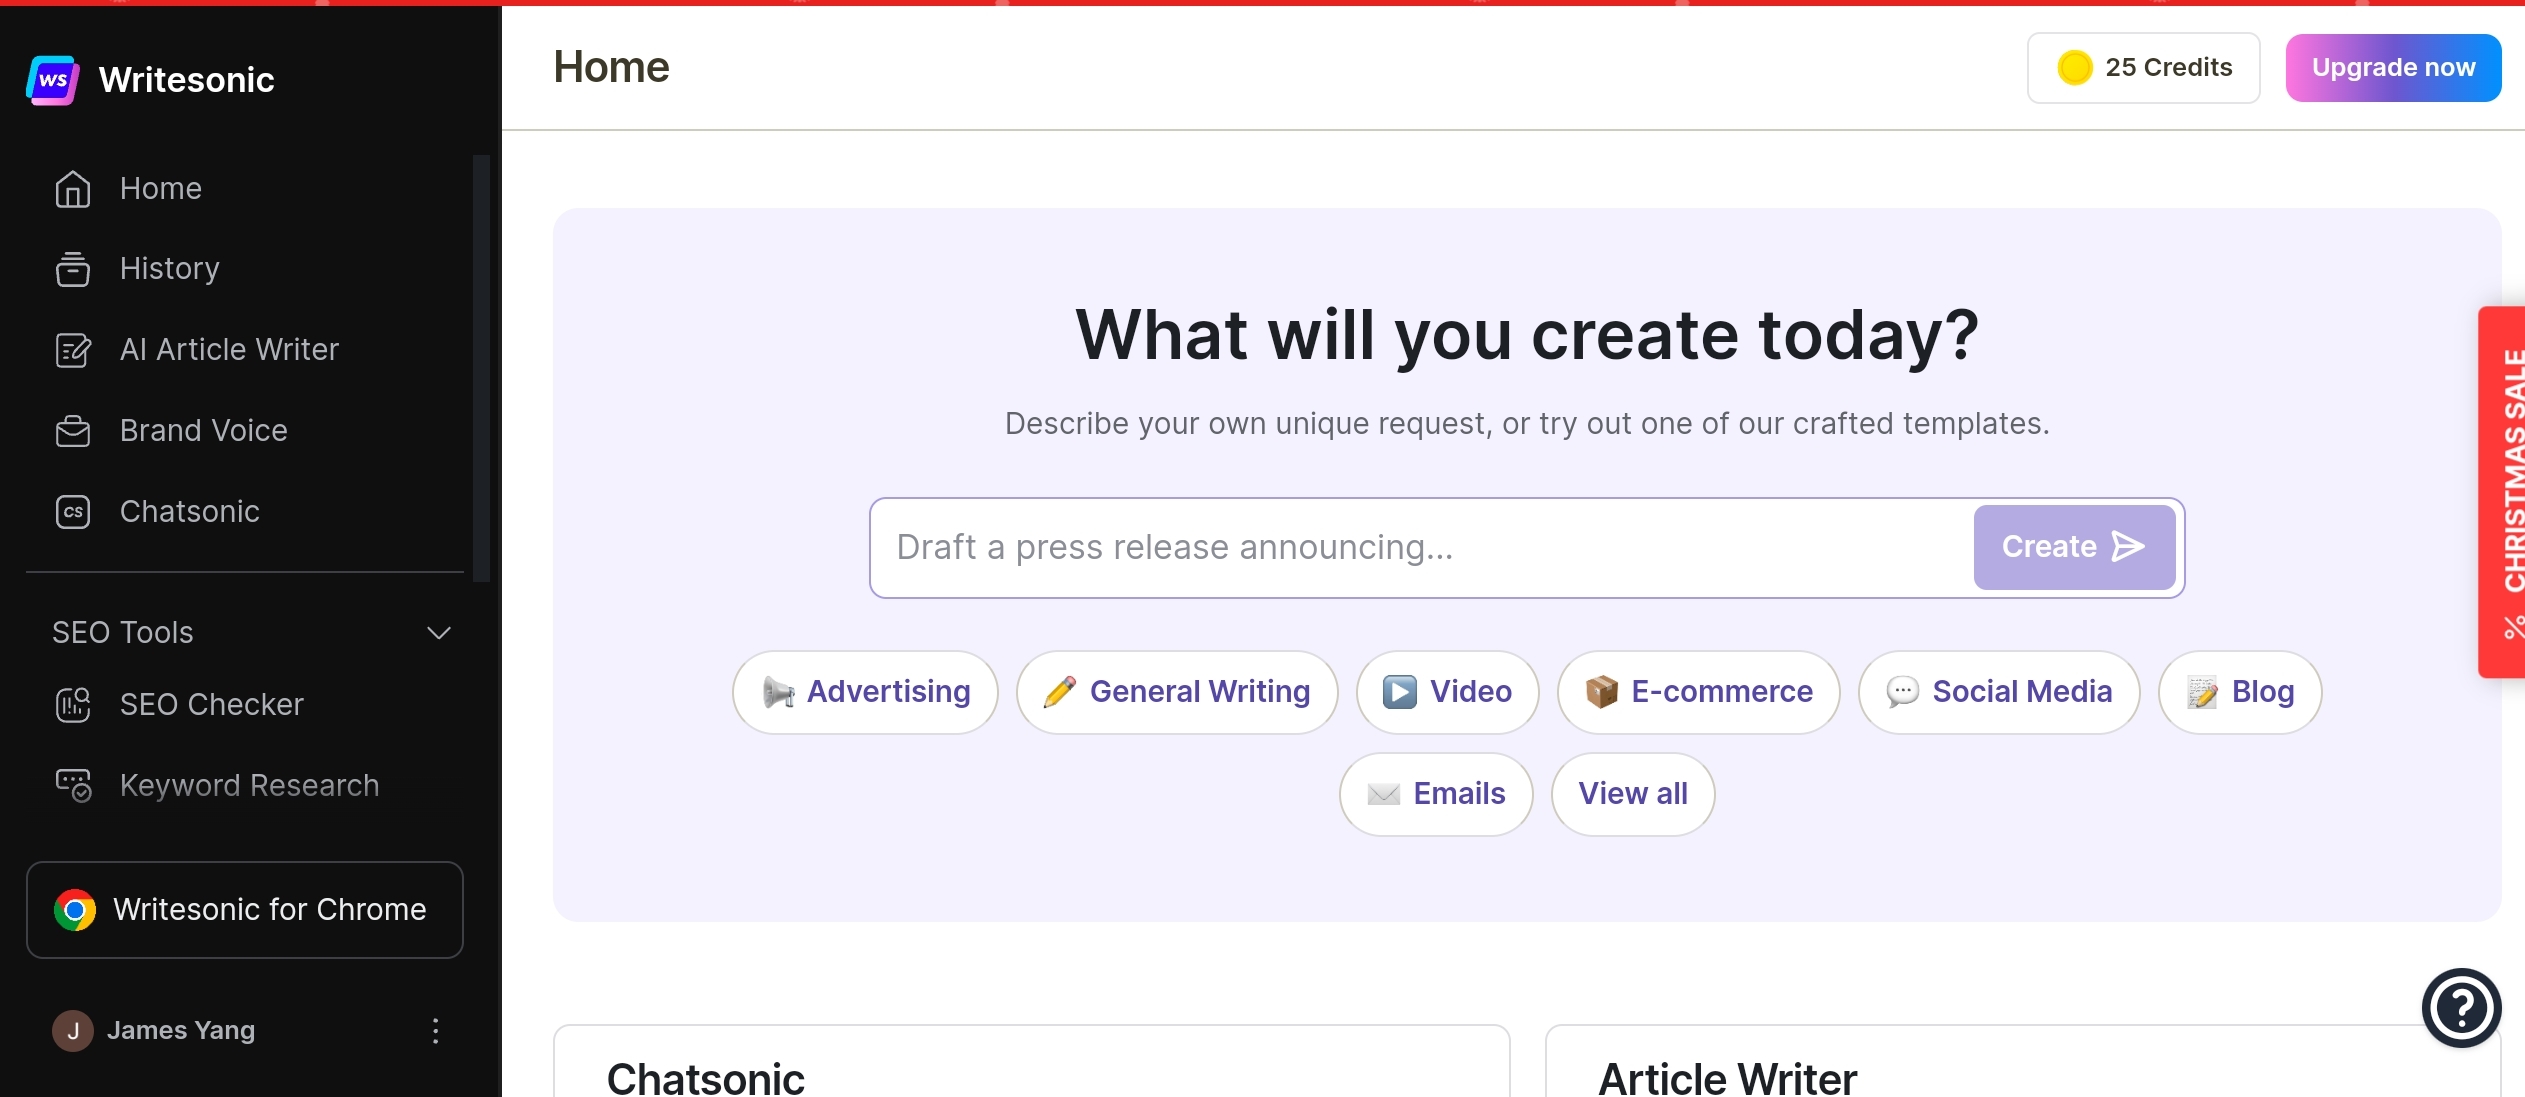The height and width of the screenshot is (1097, 2525).
Task: Open Keyword Research tool
Action: (249, 786)
